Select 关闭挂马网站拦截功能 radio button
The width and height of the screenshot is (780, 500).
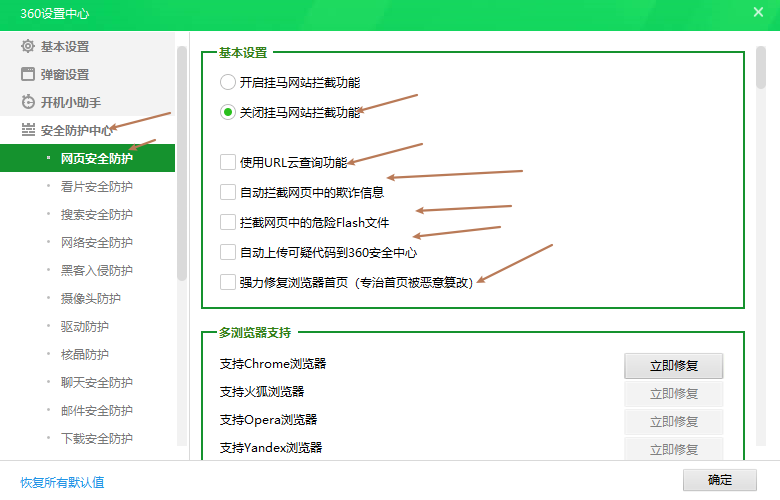[228, 112]
